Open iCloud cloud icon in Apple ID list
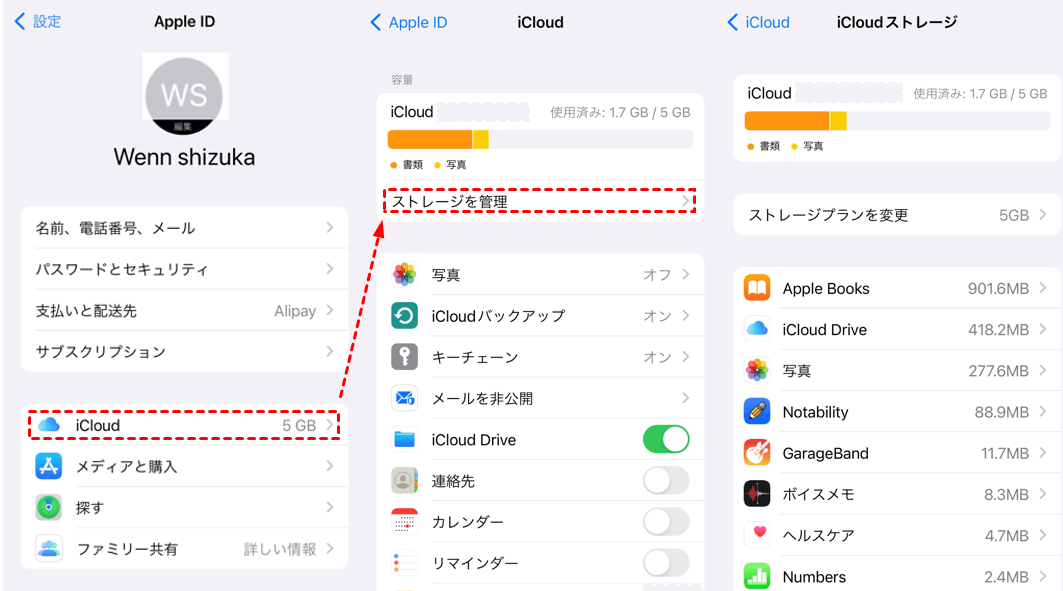Screen dimensions: 1063x591 click(x=49, y=425)
